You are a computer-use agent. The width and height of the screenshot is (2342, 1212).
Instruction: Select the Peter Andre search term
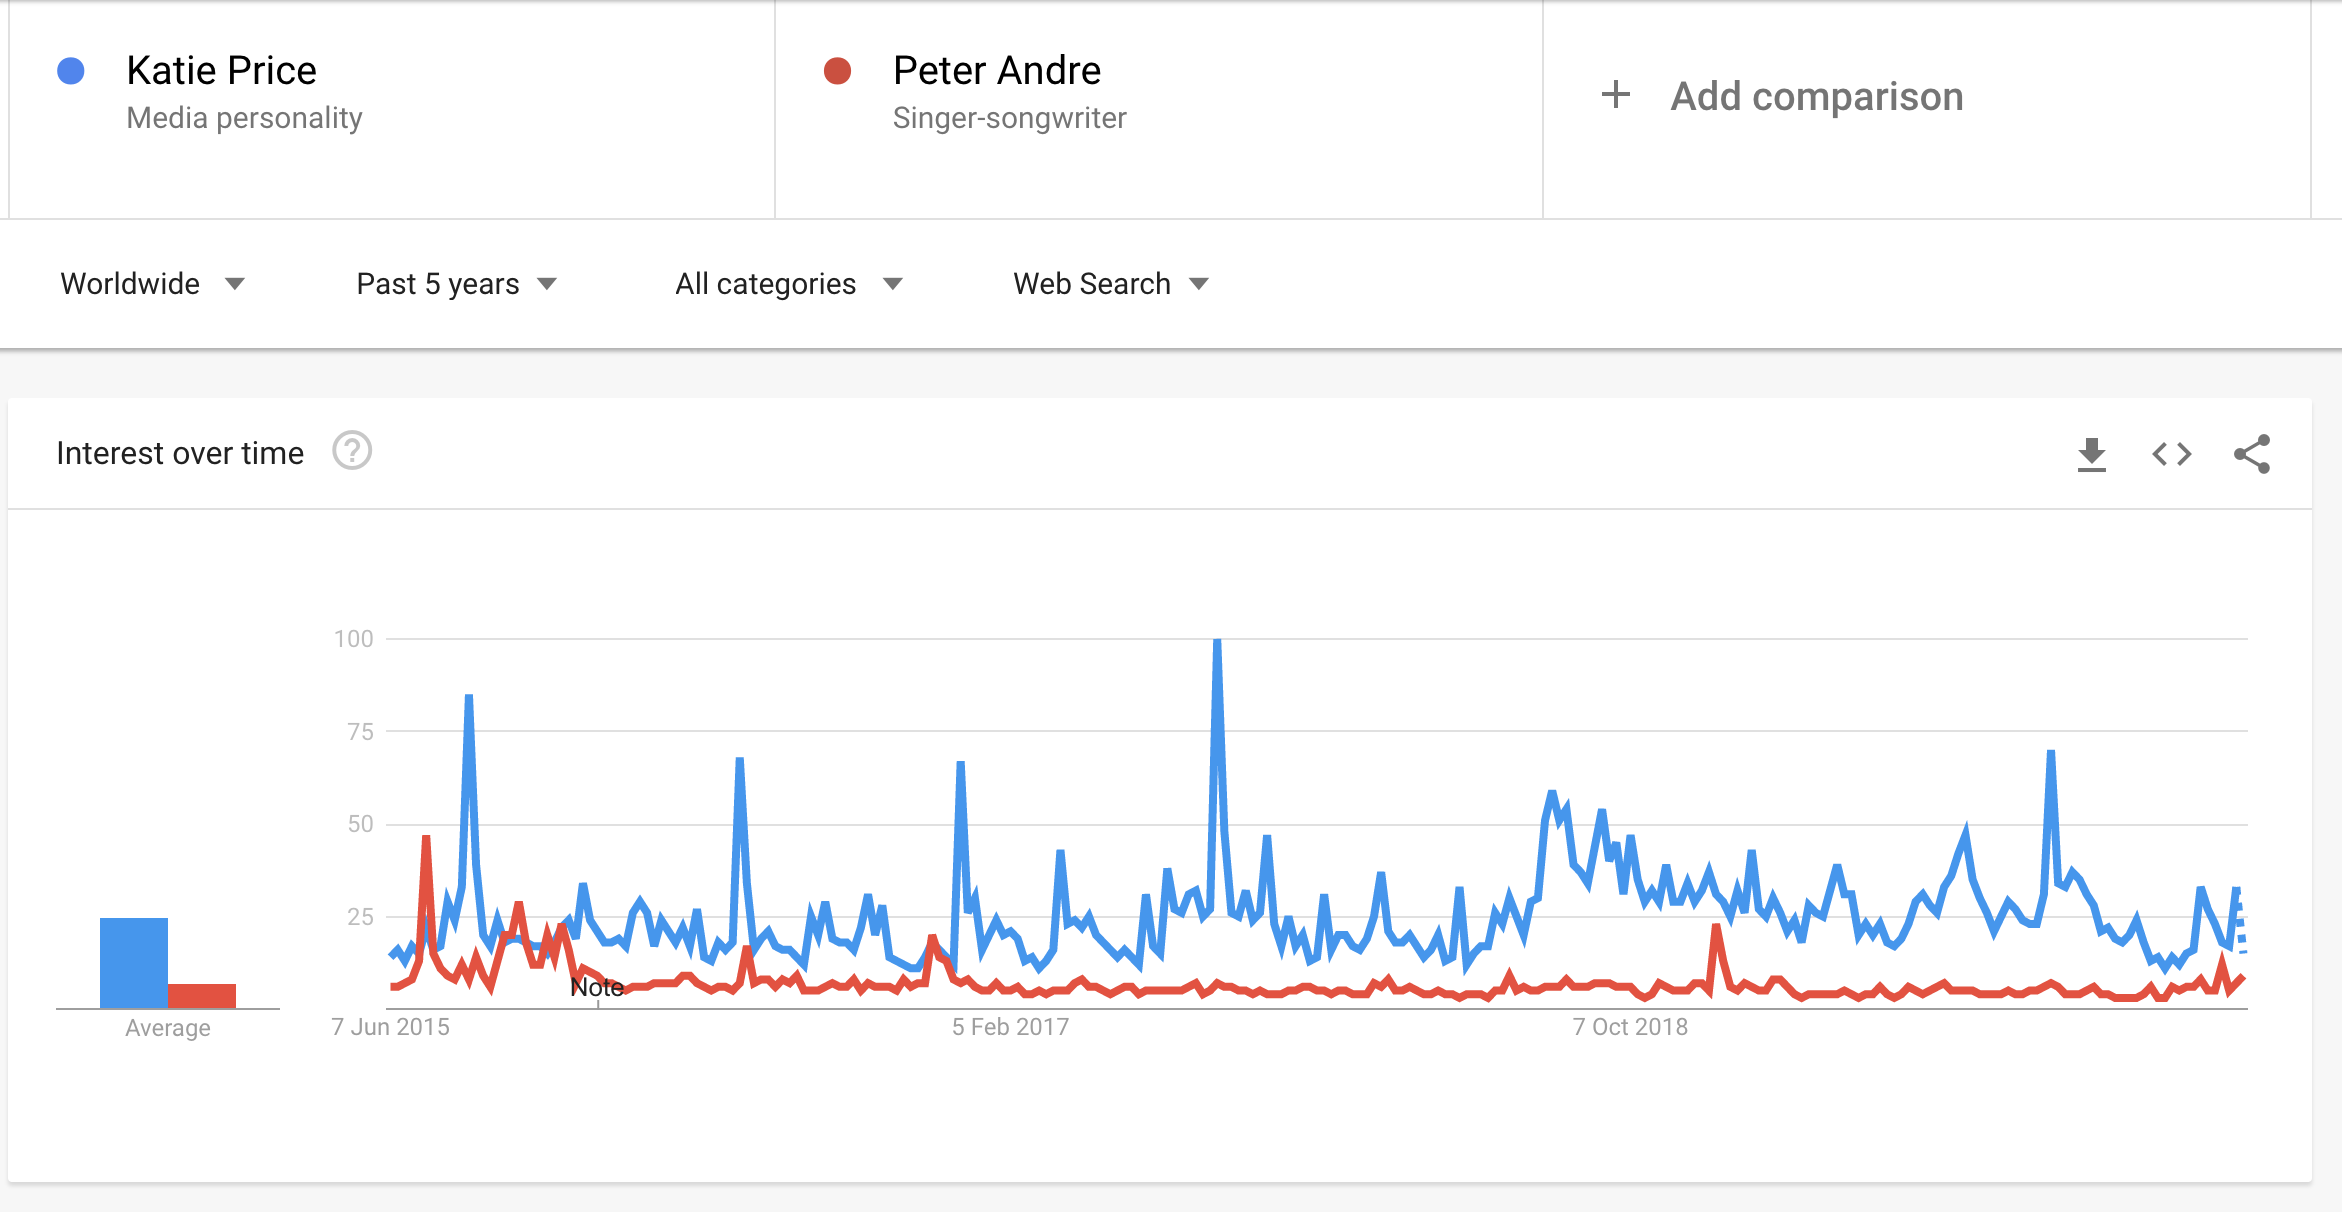pyautogui.click(x=997, y=71)
